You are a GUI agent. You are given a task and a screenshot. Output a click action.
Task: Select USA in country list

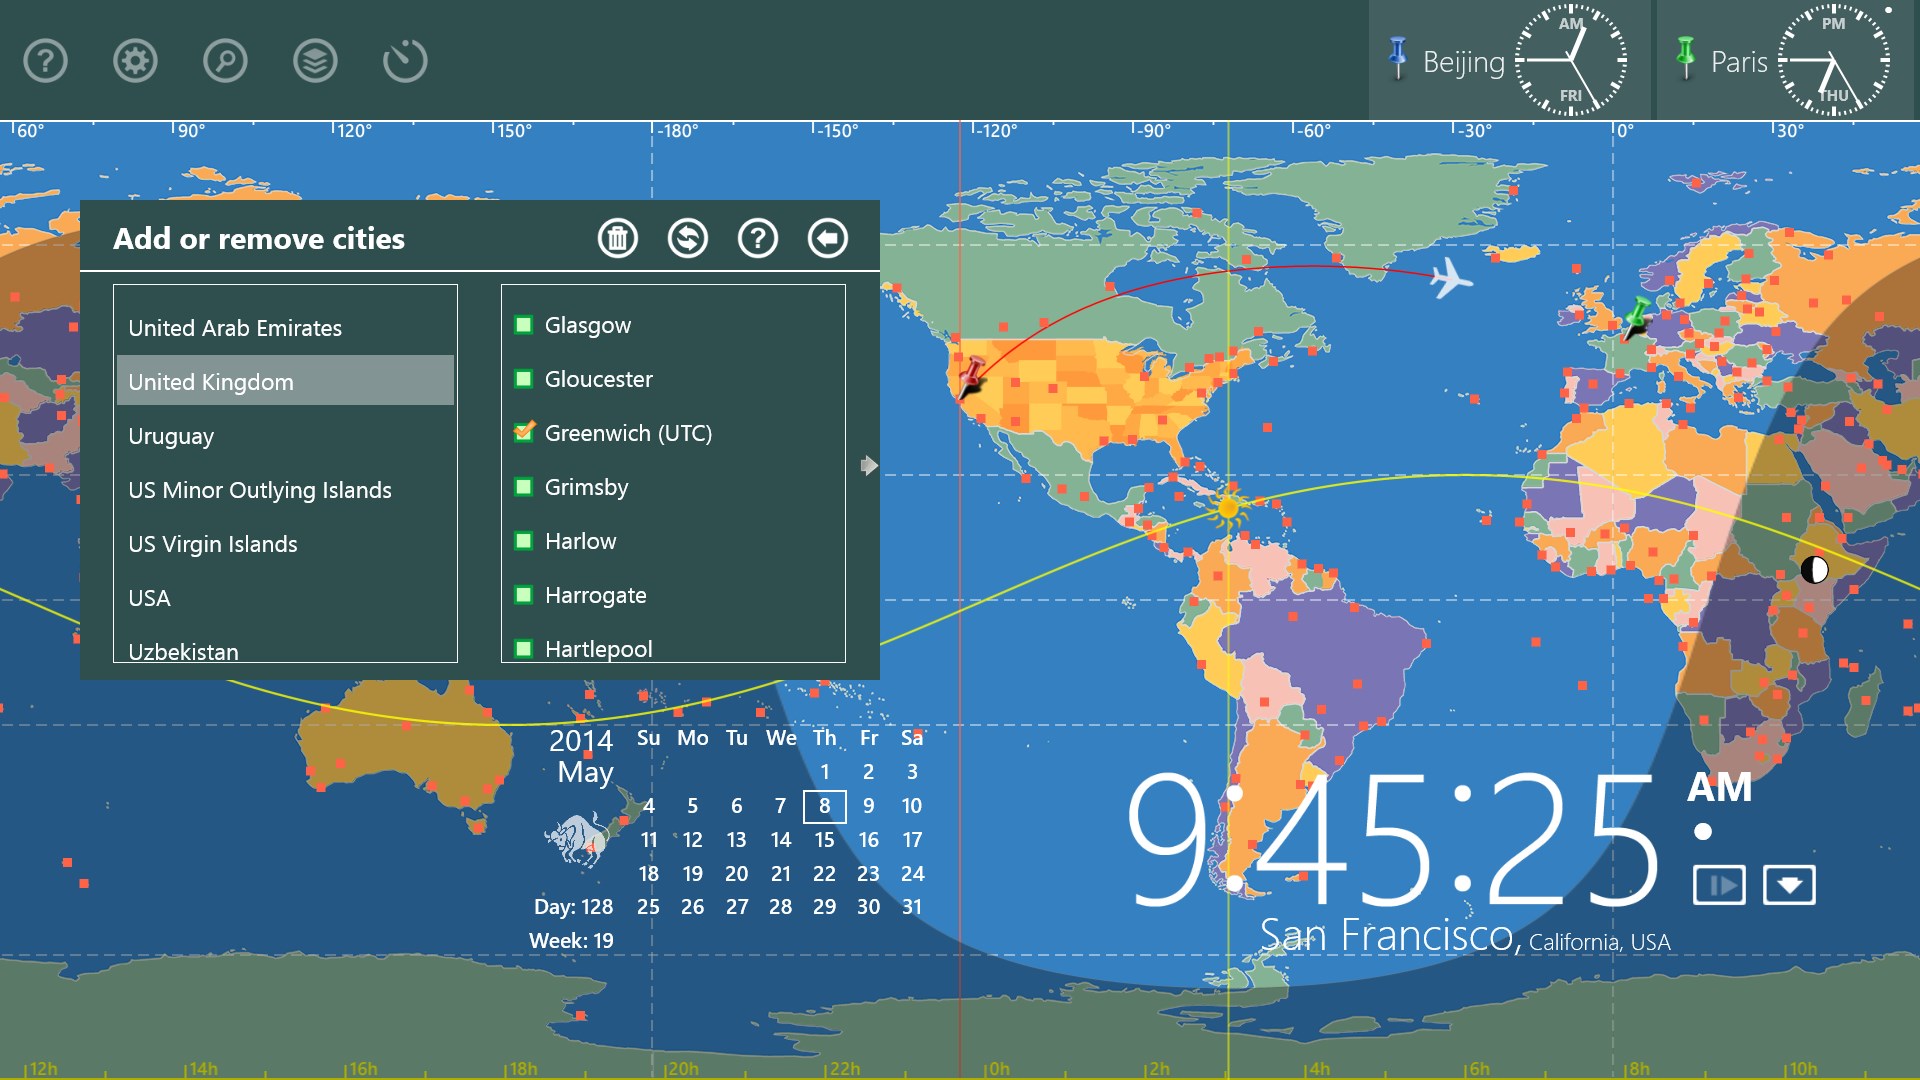[150, 598]
